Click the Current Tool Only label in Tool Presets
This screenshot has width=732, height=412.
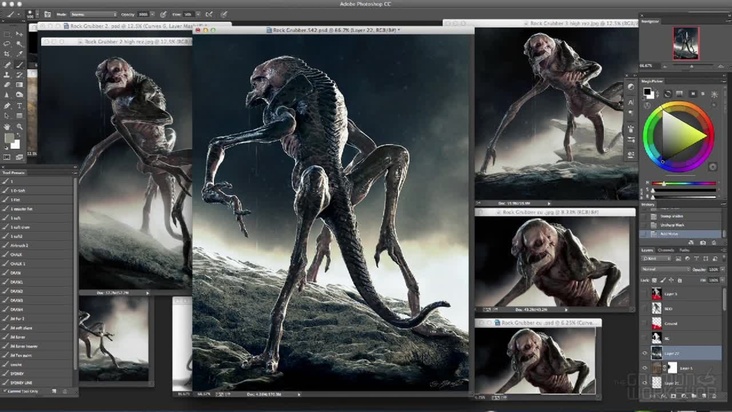pos(20,390)
